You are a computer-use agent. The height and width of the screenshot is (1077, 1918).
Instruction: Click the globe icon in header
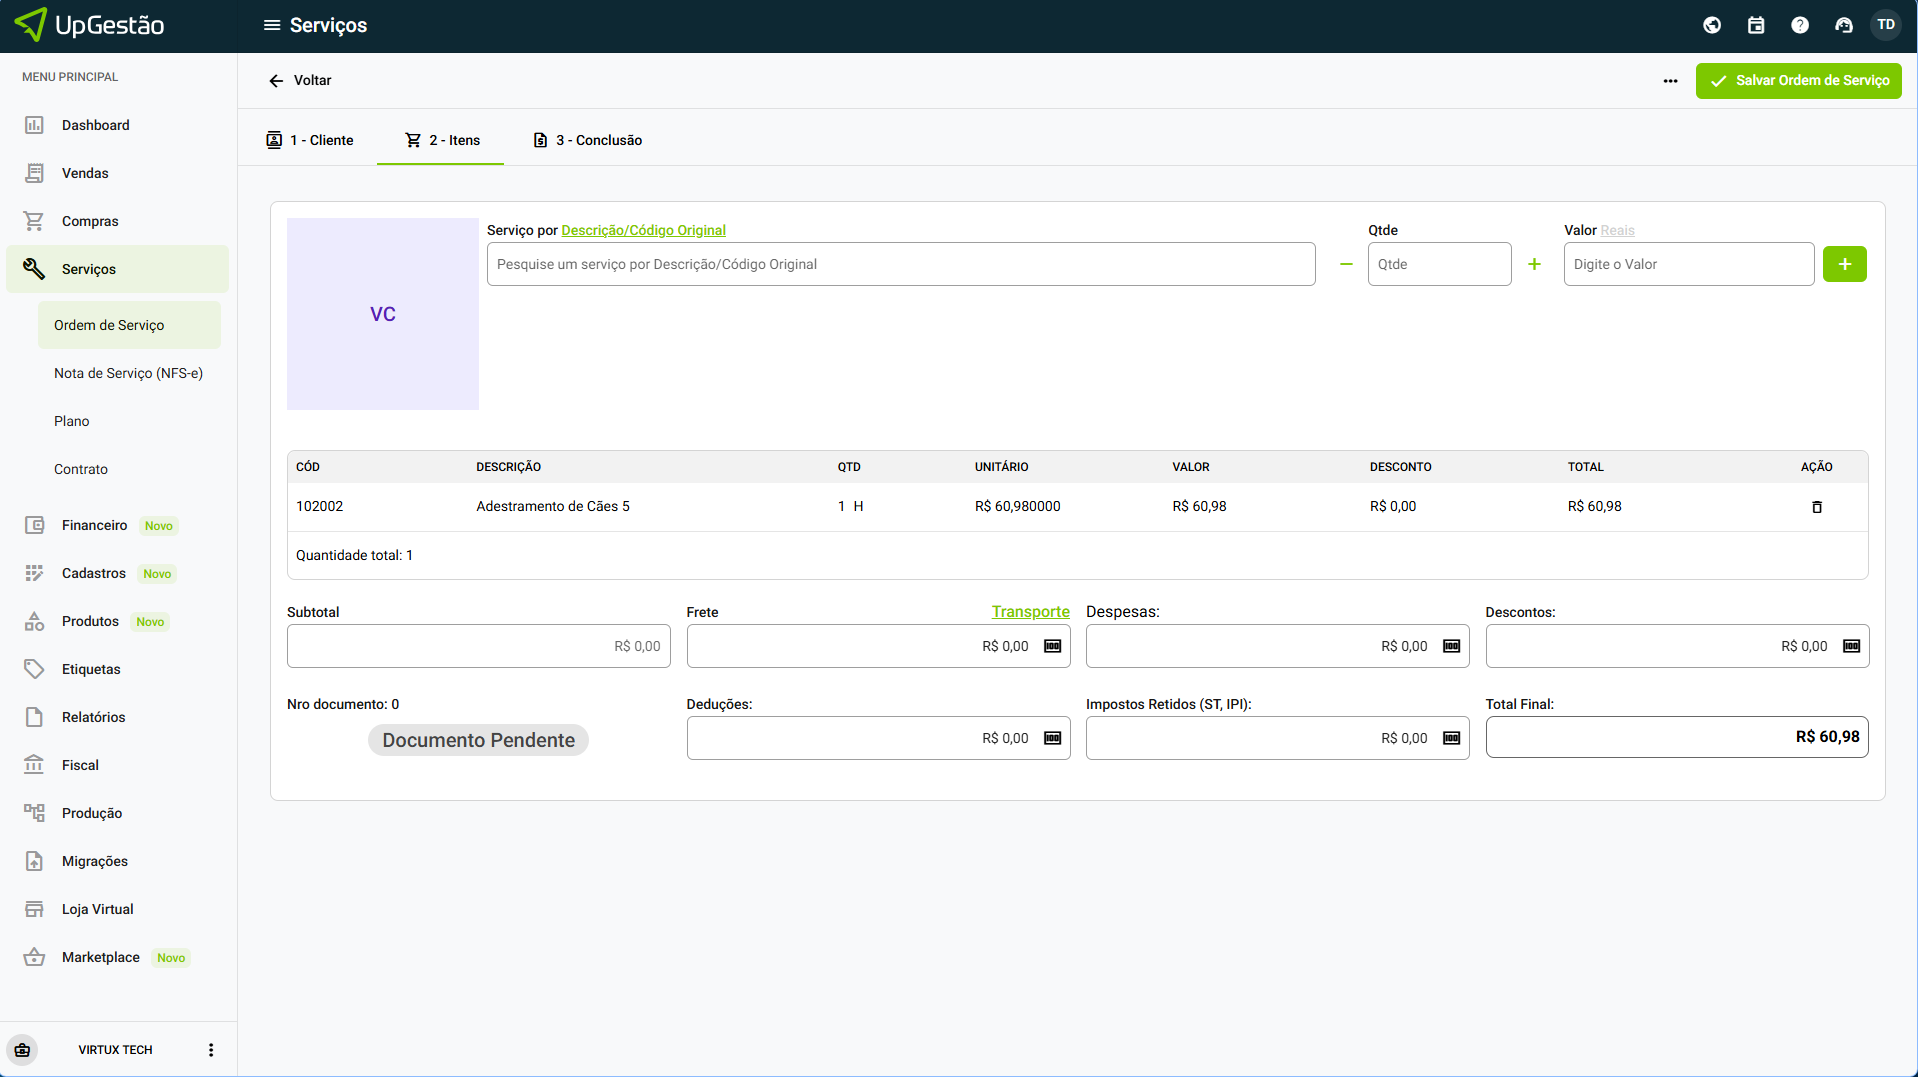click(x=1711, y=25)
